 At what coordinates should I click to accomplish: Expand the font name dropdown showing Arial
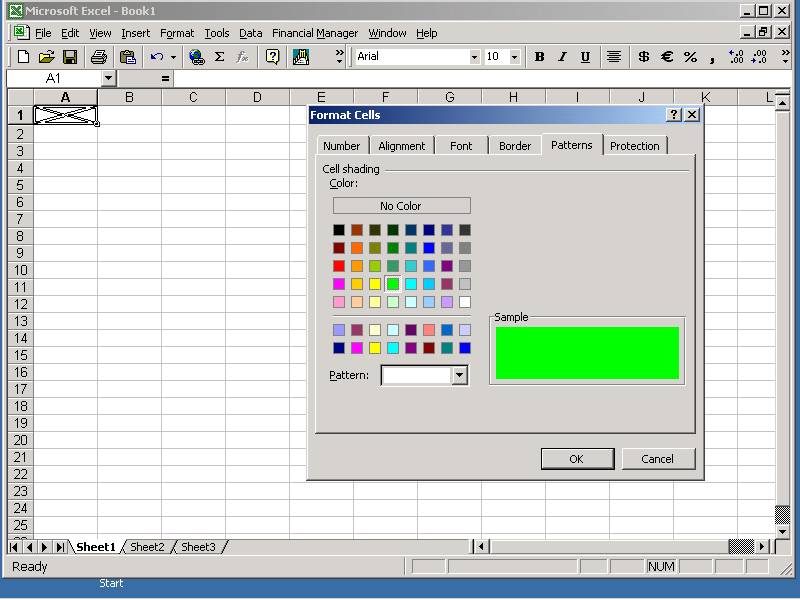point(474,57)
